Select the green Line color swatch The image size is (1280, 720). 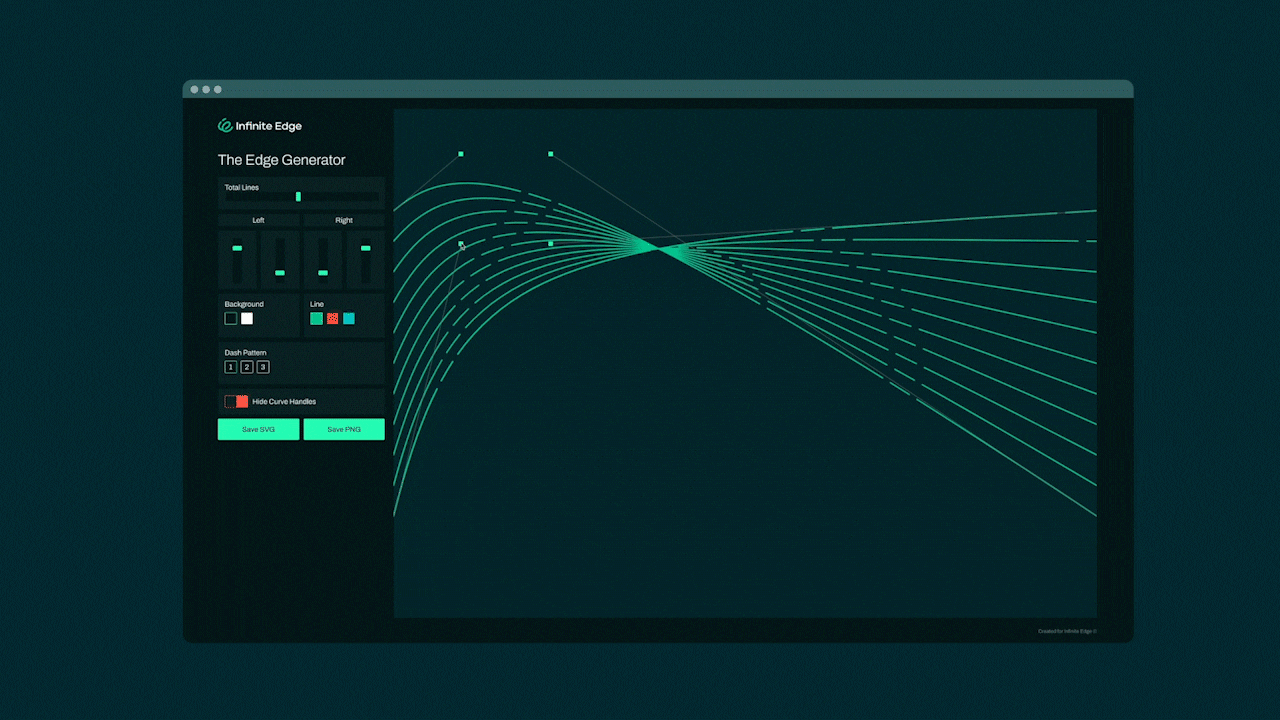(x=316, y=318)
